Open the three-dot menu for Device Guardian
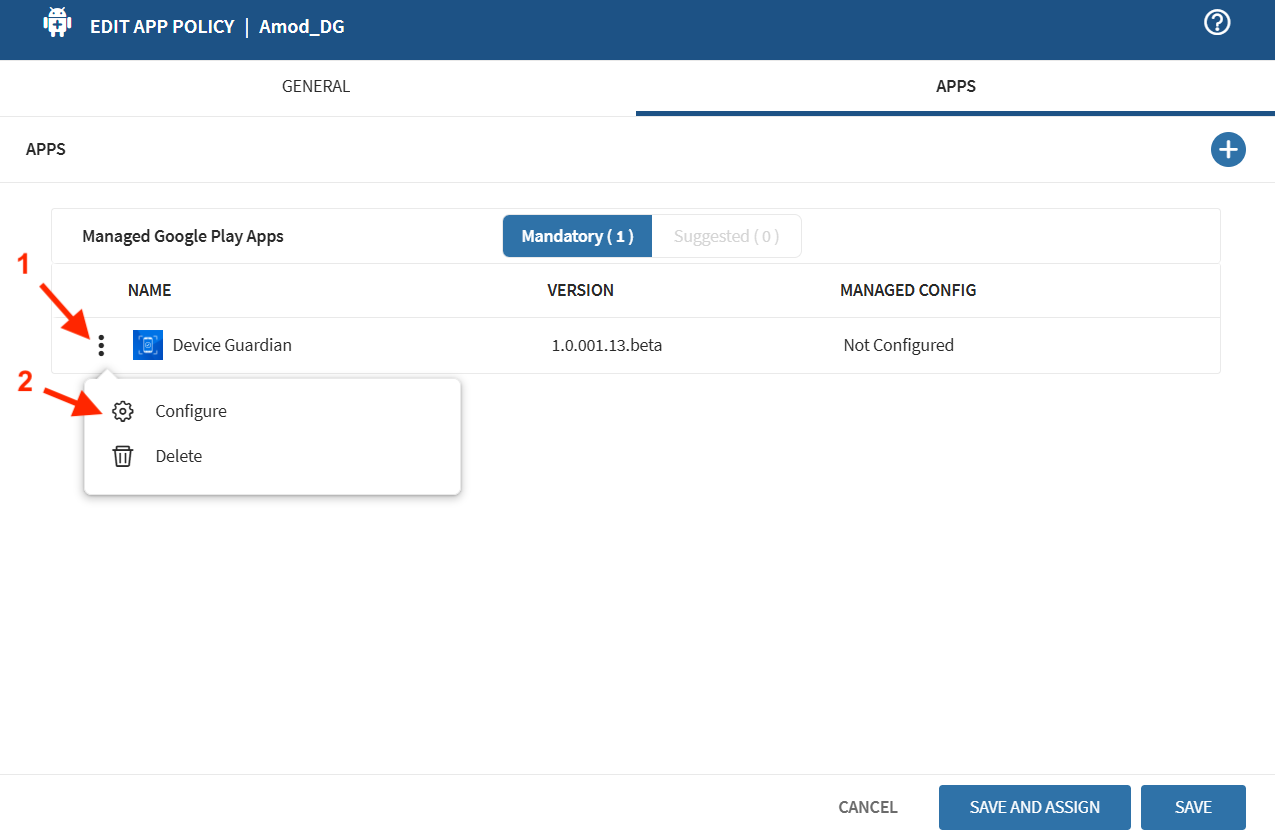This screenshot has width=1275, height=837. pyautogui.click(x=101, y=346)
